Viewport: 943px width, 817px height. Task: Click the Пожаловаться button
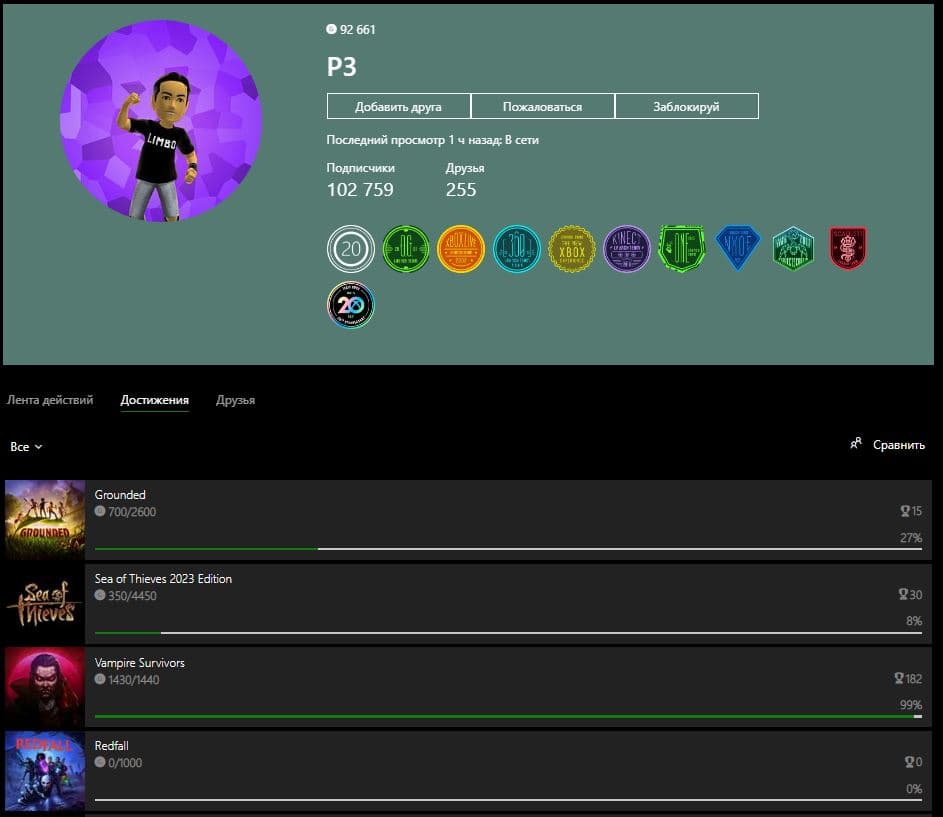[542, 106]
